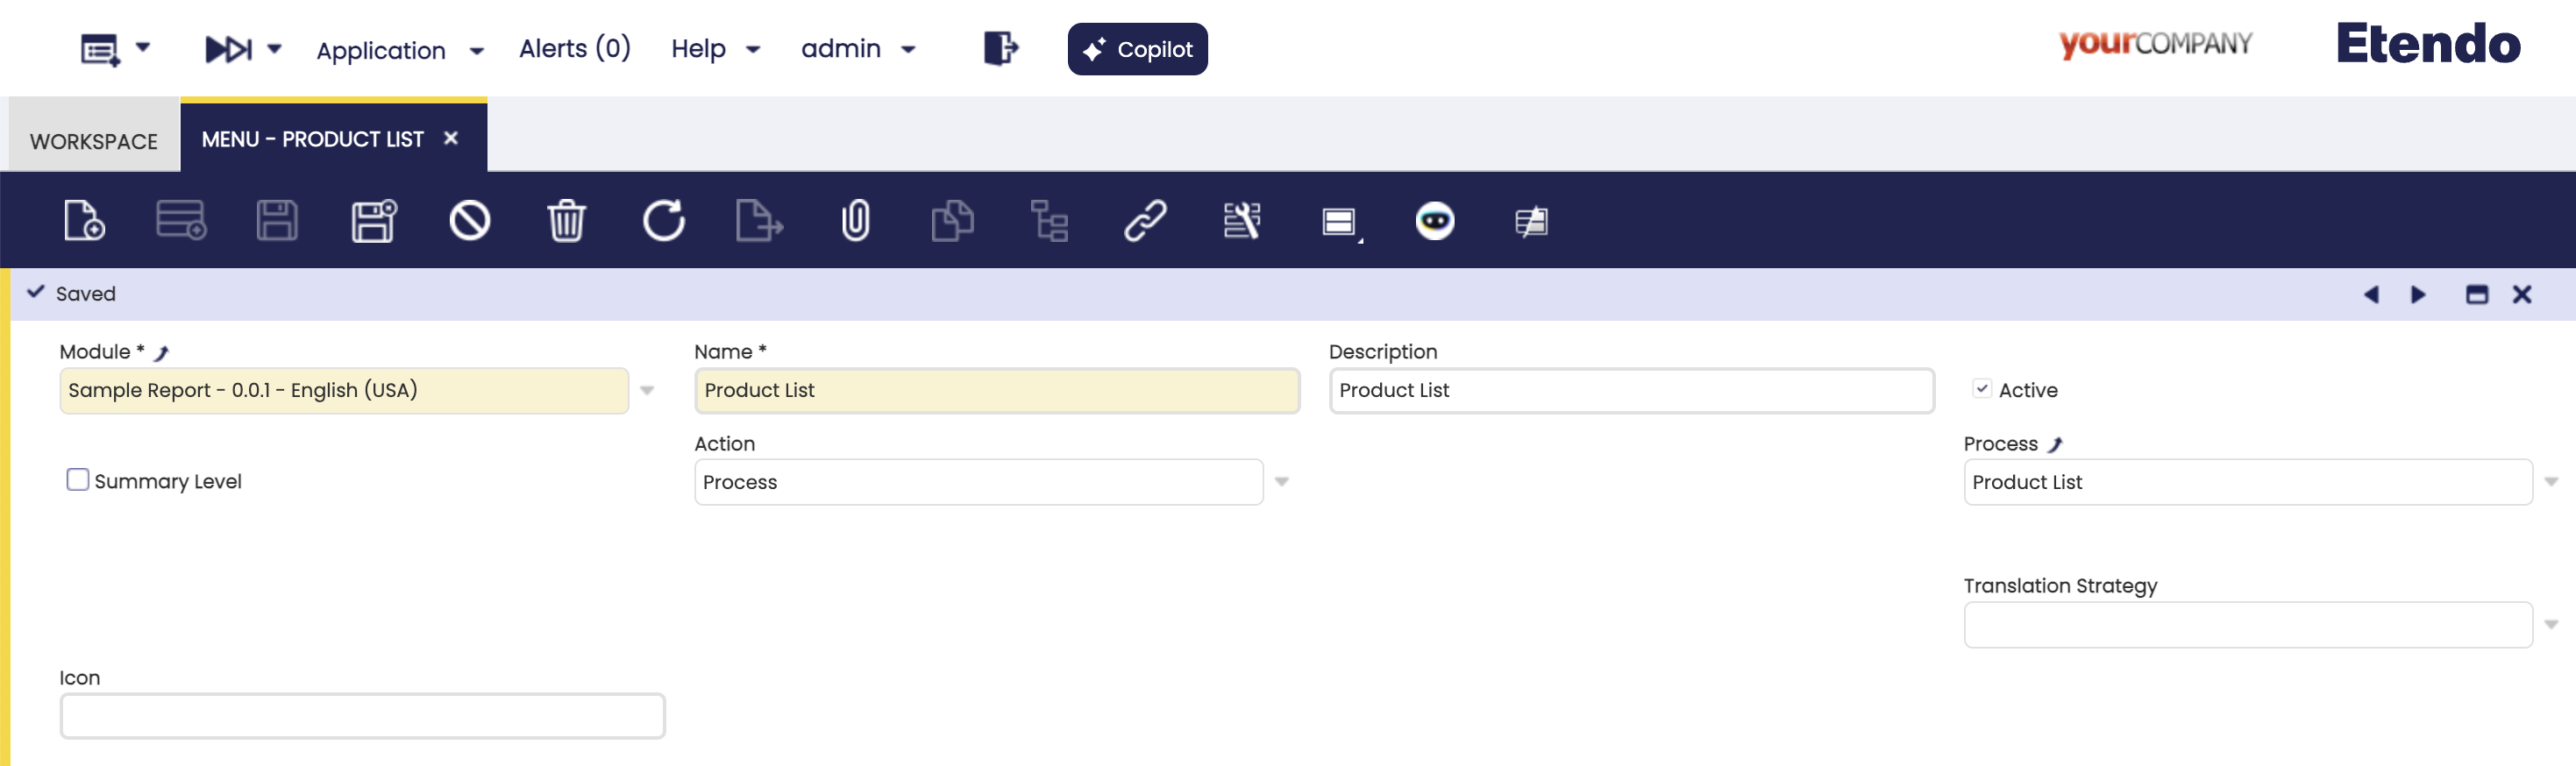The image size is (2576, 766).
Task: Toggle the Active checkbox
Action: (1981, 389)
